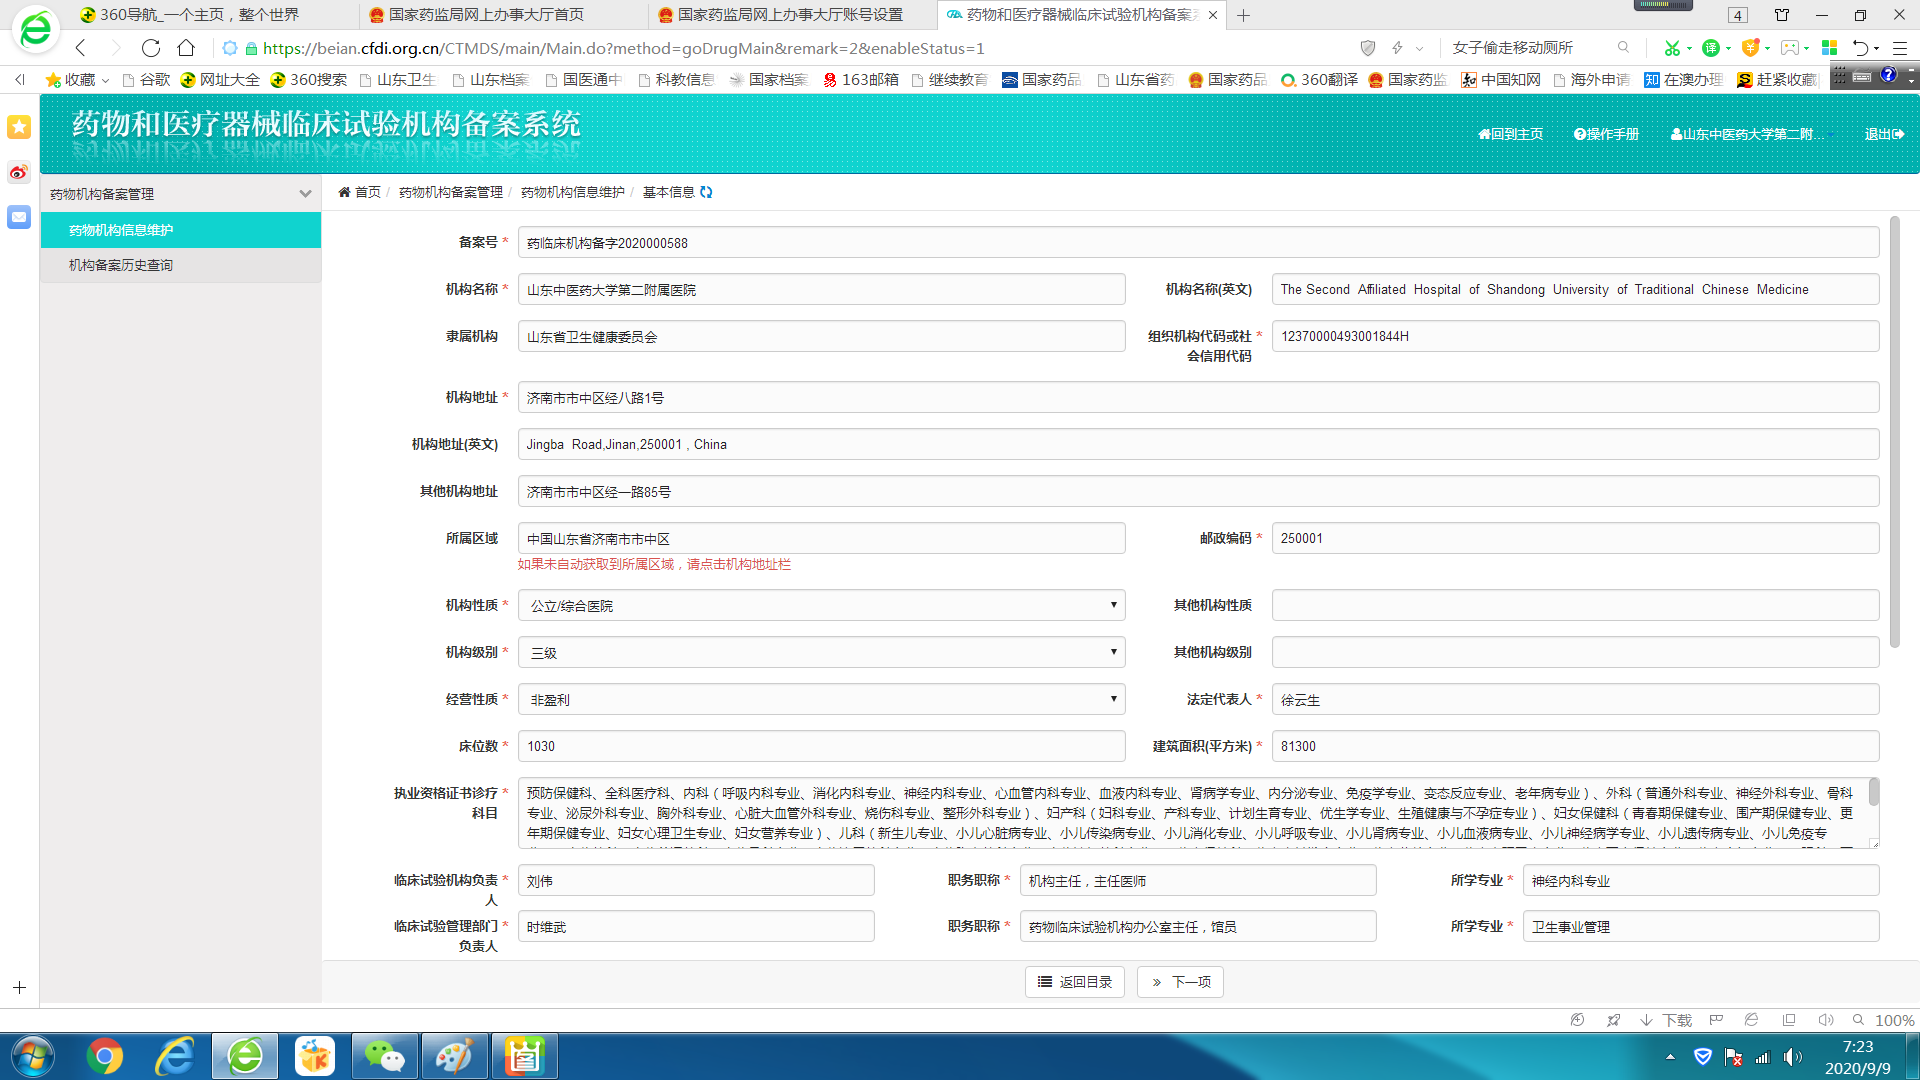Click the undo closed tab arrow

click(x=1860, y=48)
